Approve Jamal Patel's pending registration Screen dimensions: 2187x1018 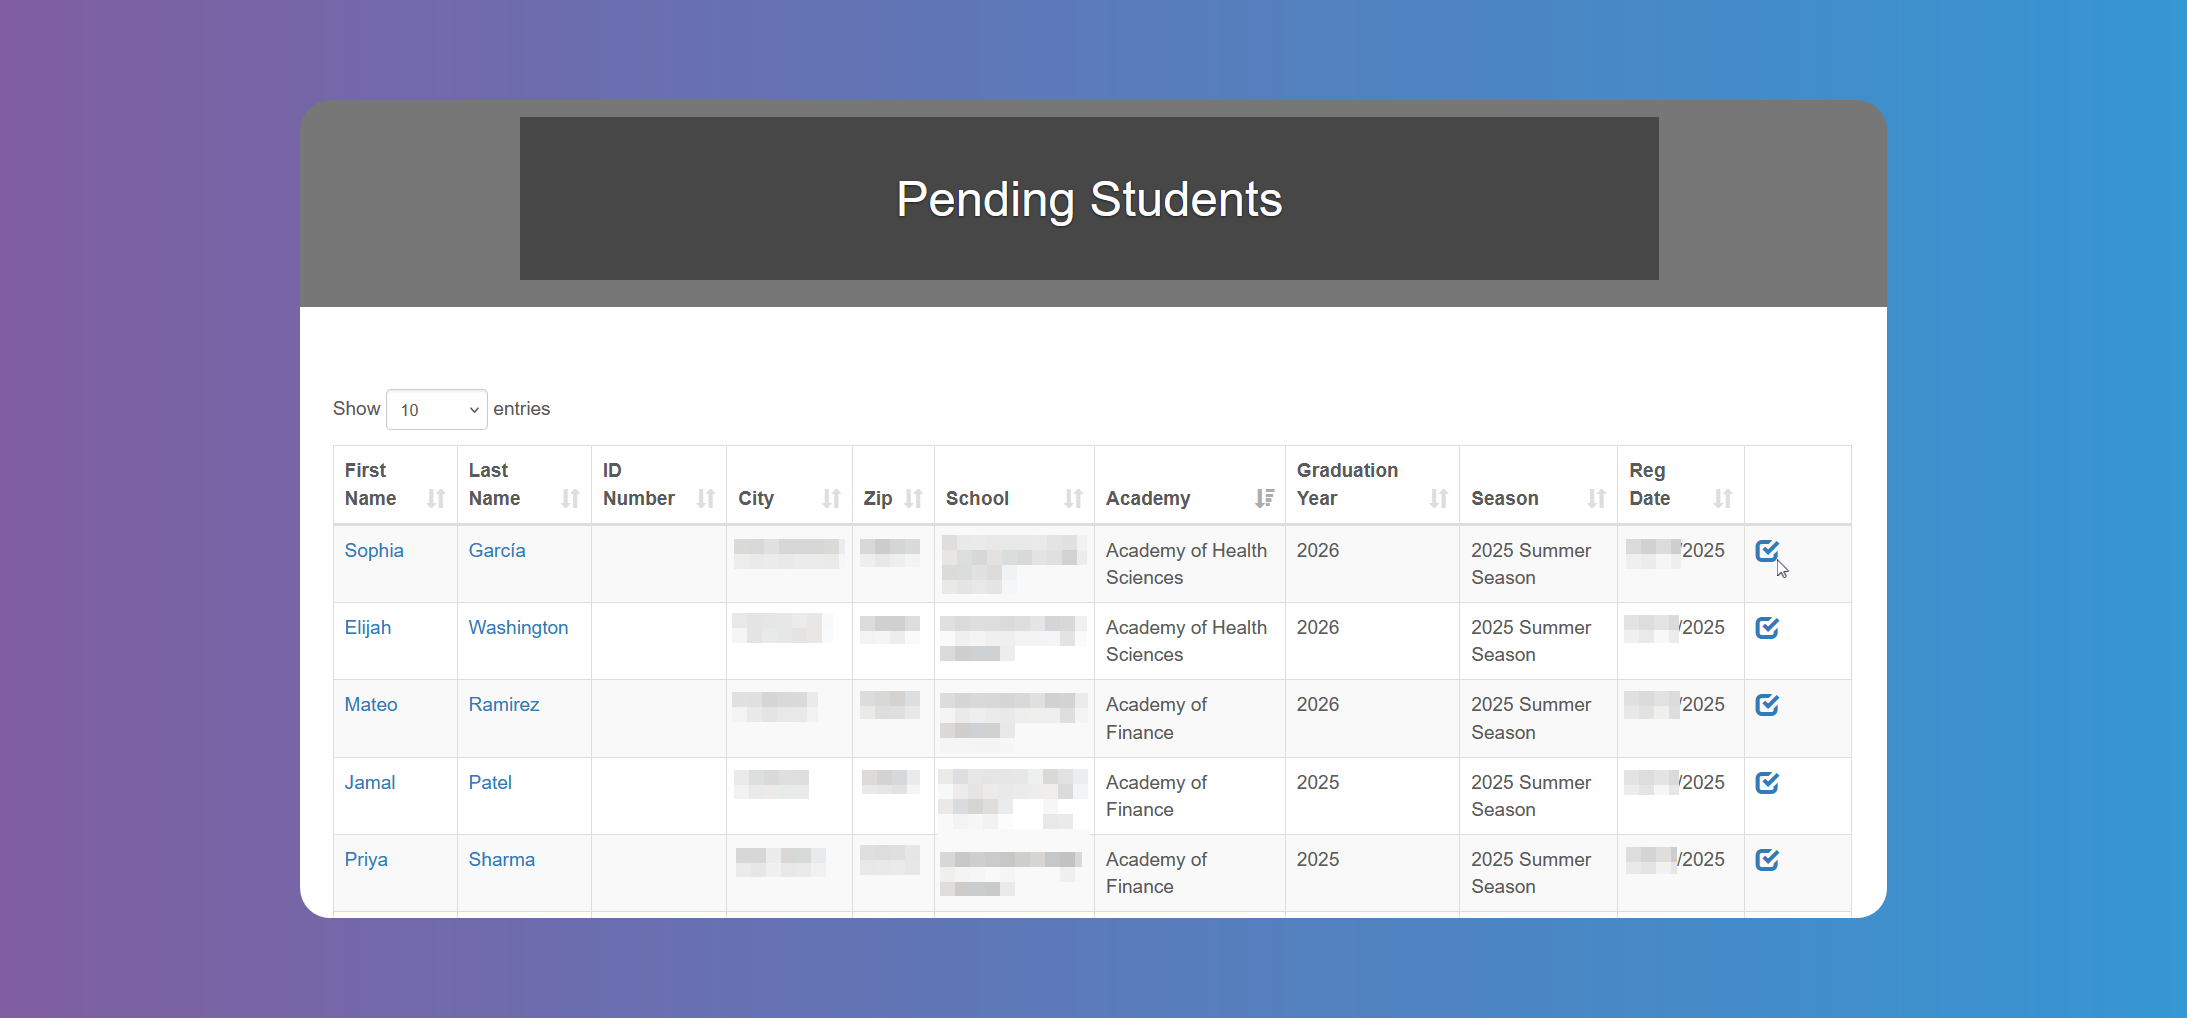pyautogui.click(x=1767, y=782)
